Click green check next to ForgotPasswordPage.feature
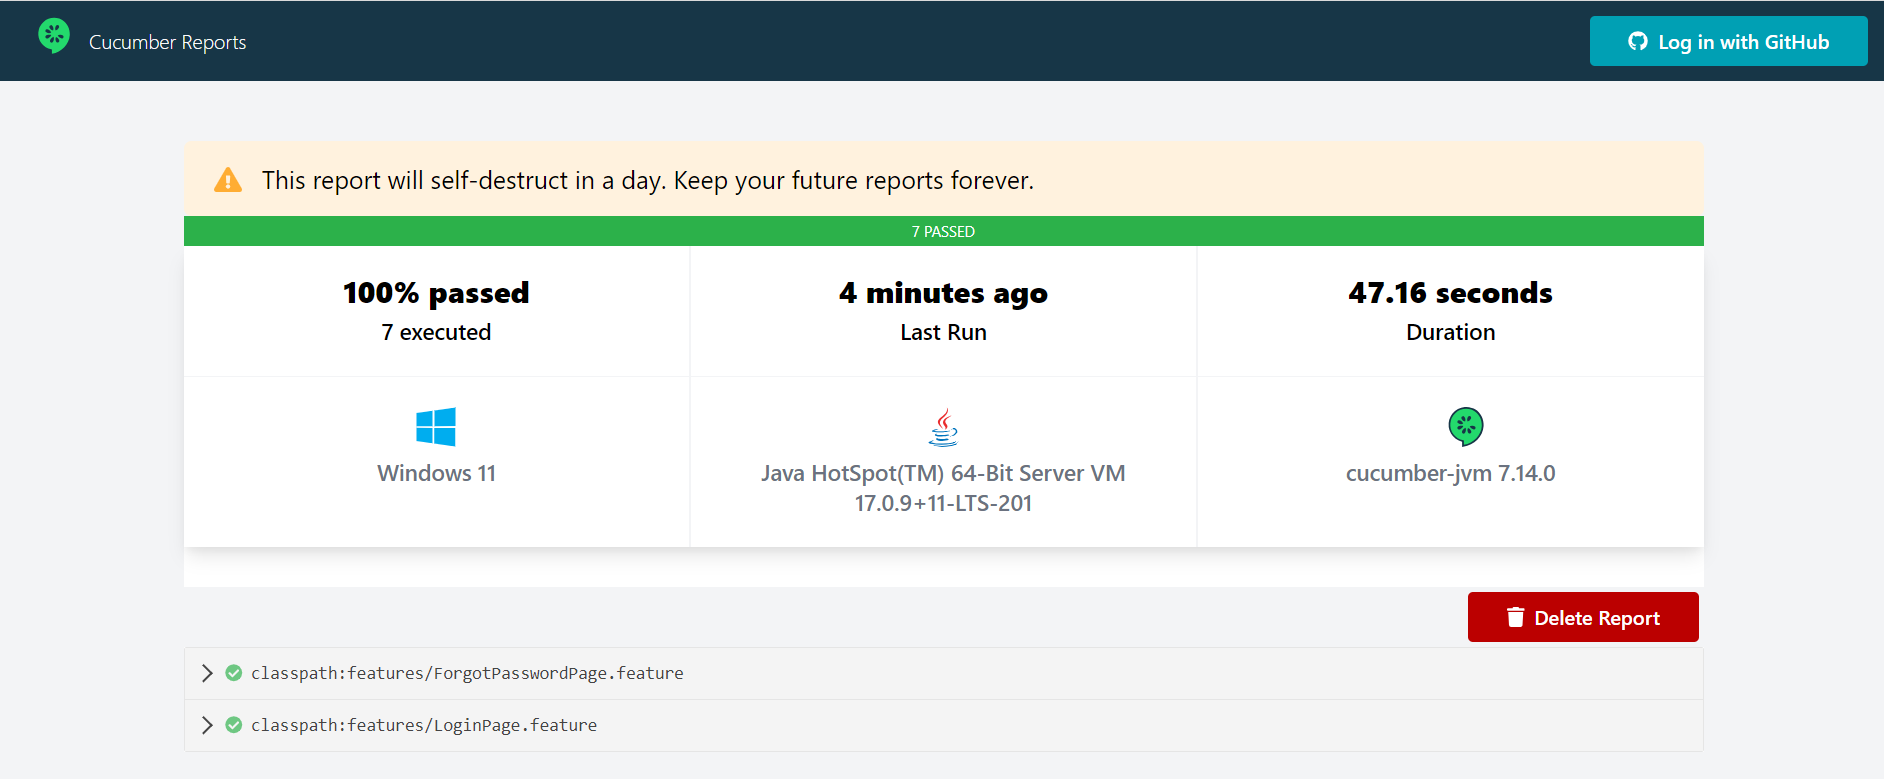This screenshot has height=779, width=1884. click(233, 673)
